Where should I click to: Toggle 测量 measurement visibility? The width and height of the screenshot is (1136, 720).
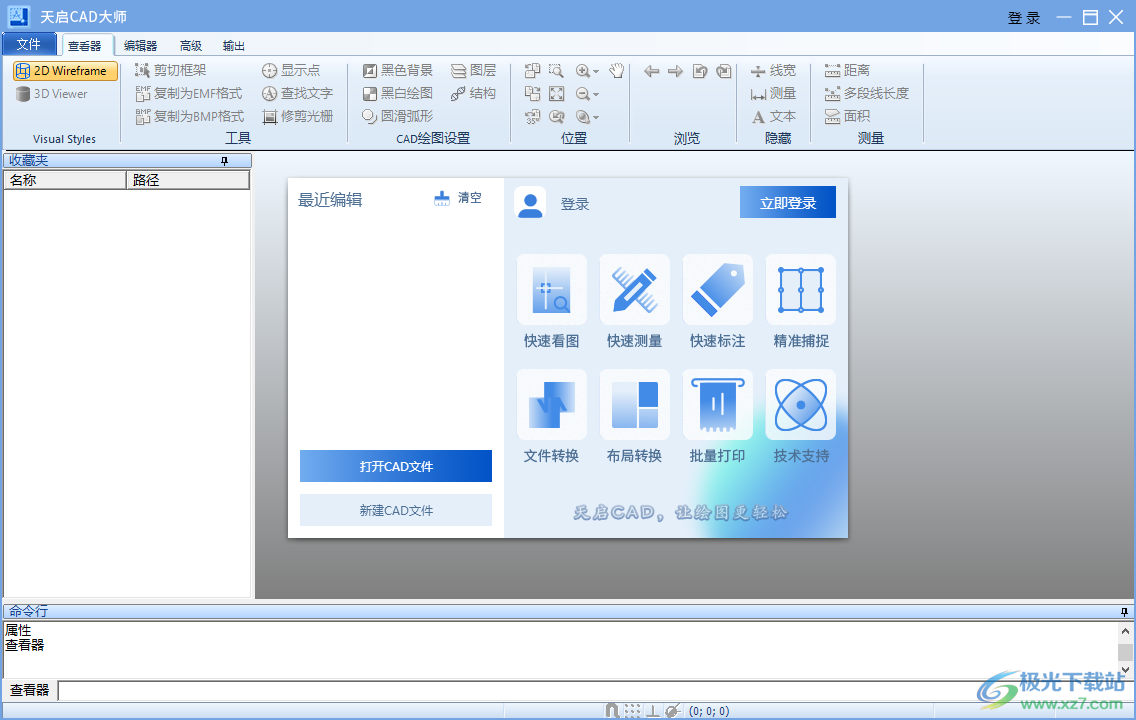pyautogui.click(x=773, y=93)
